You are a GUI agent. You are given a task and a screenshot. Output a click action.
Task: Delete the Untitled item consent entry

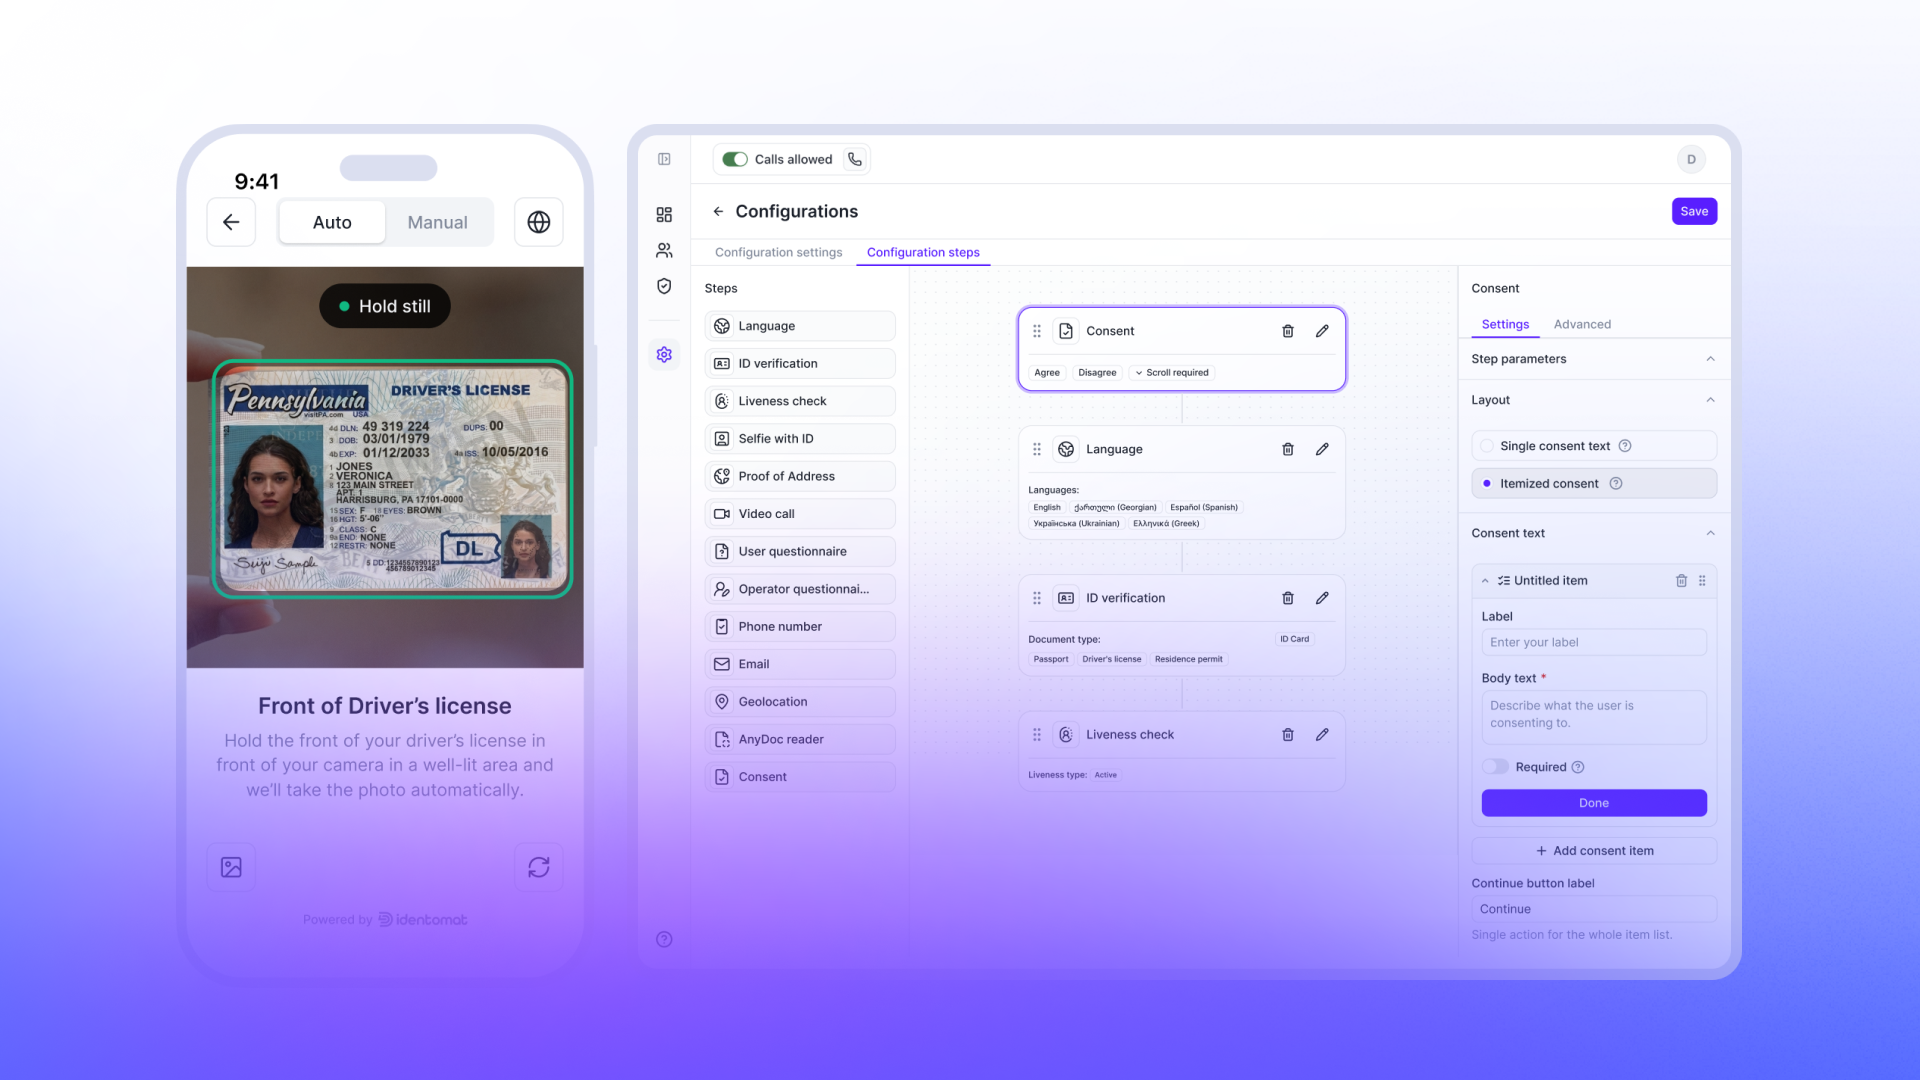pos(1681,580)
